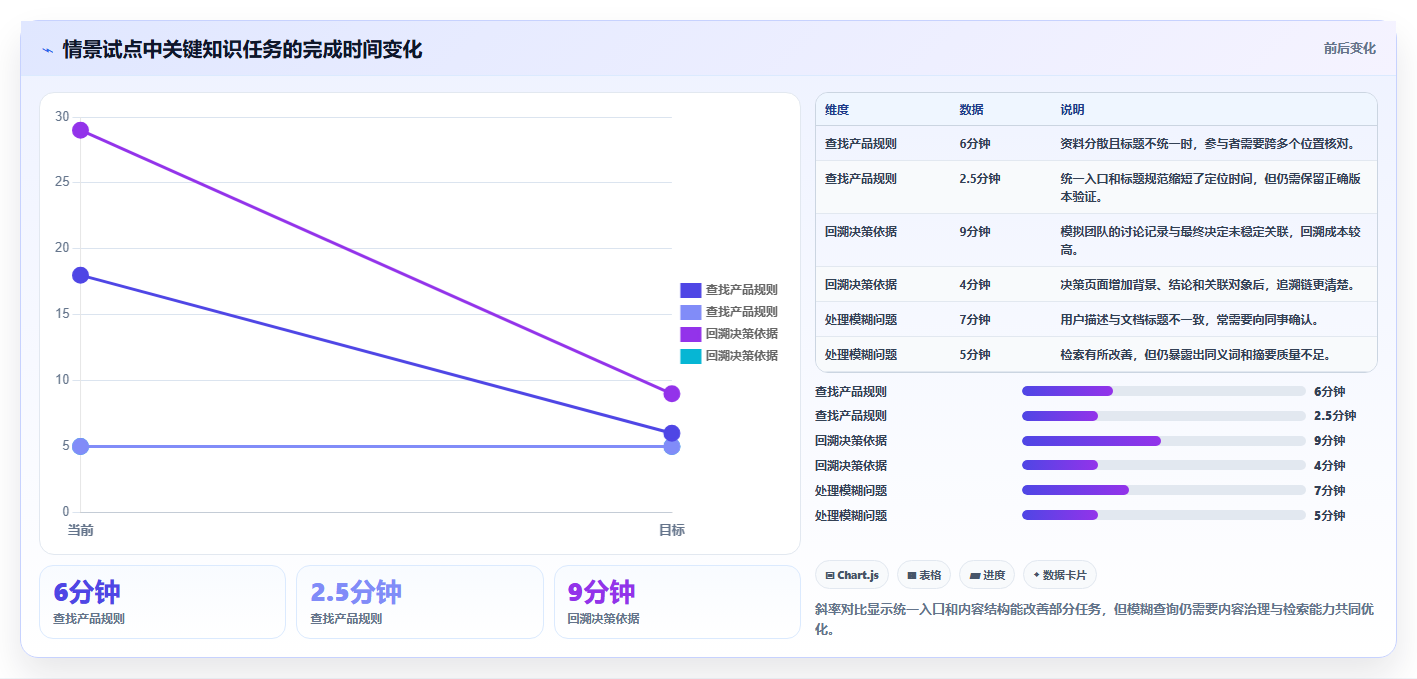Screen dimensions: 1417x679
Task: Open the 6分钟 查找产品规则 stat card
Action: tap(162, 602)
